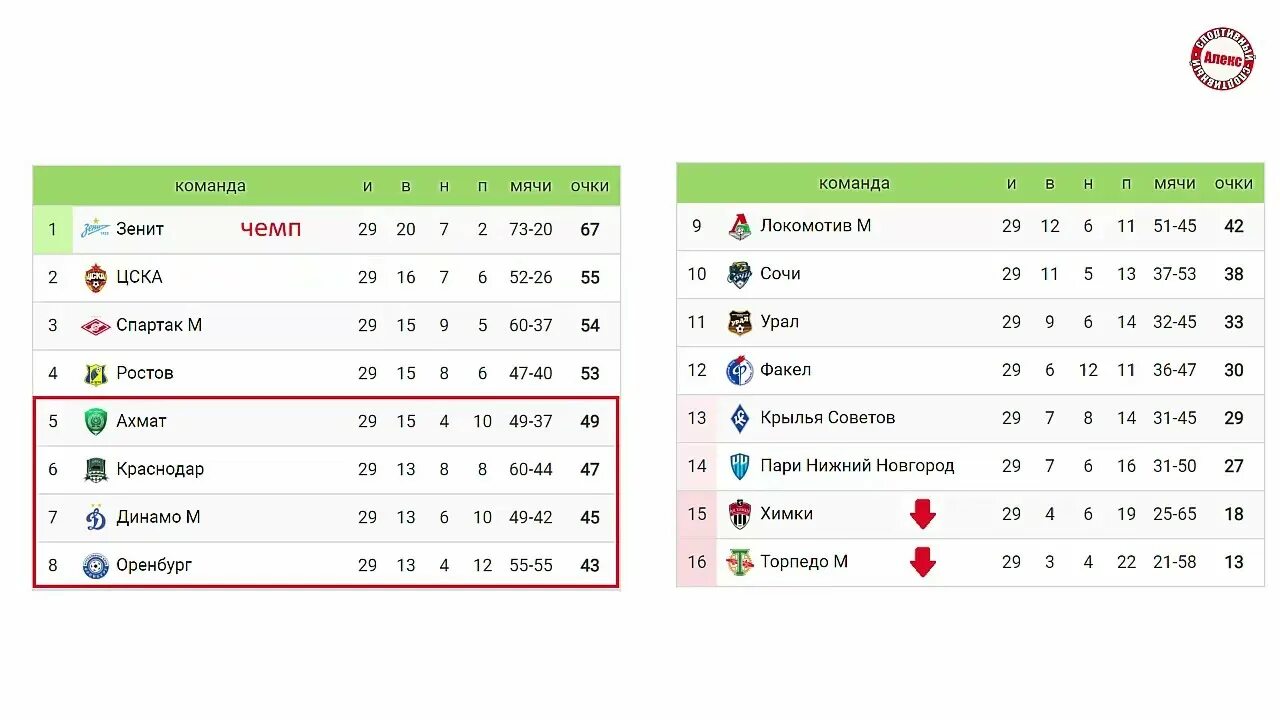
Task: Click the red чемп label beside Зенит
Action: 271,229
